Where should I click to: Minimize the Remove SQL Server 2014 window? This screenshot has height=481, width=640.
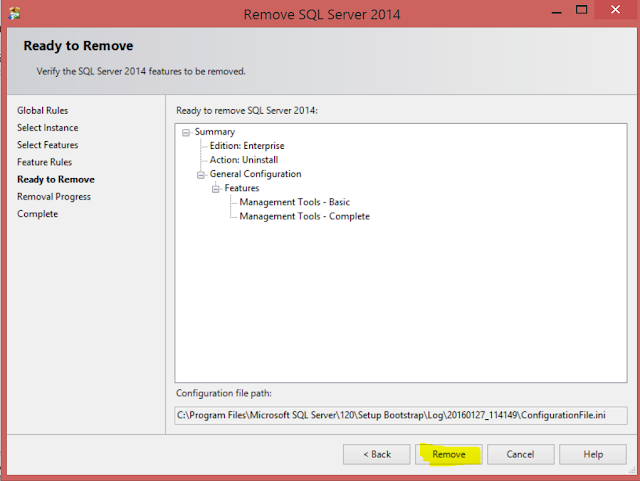pos(556,11)
